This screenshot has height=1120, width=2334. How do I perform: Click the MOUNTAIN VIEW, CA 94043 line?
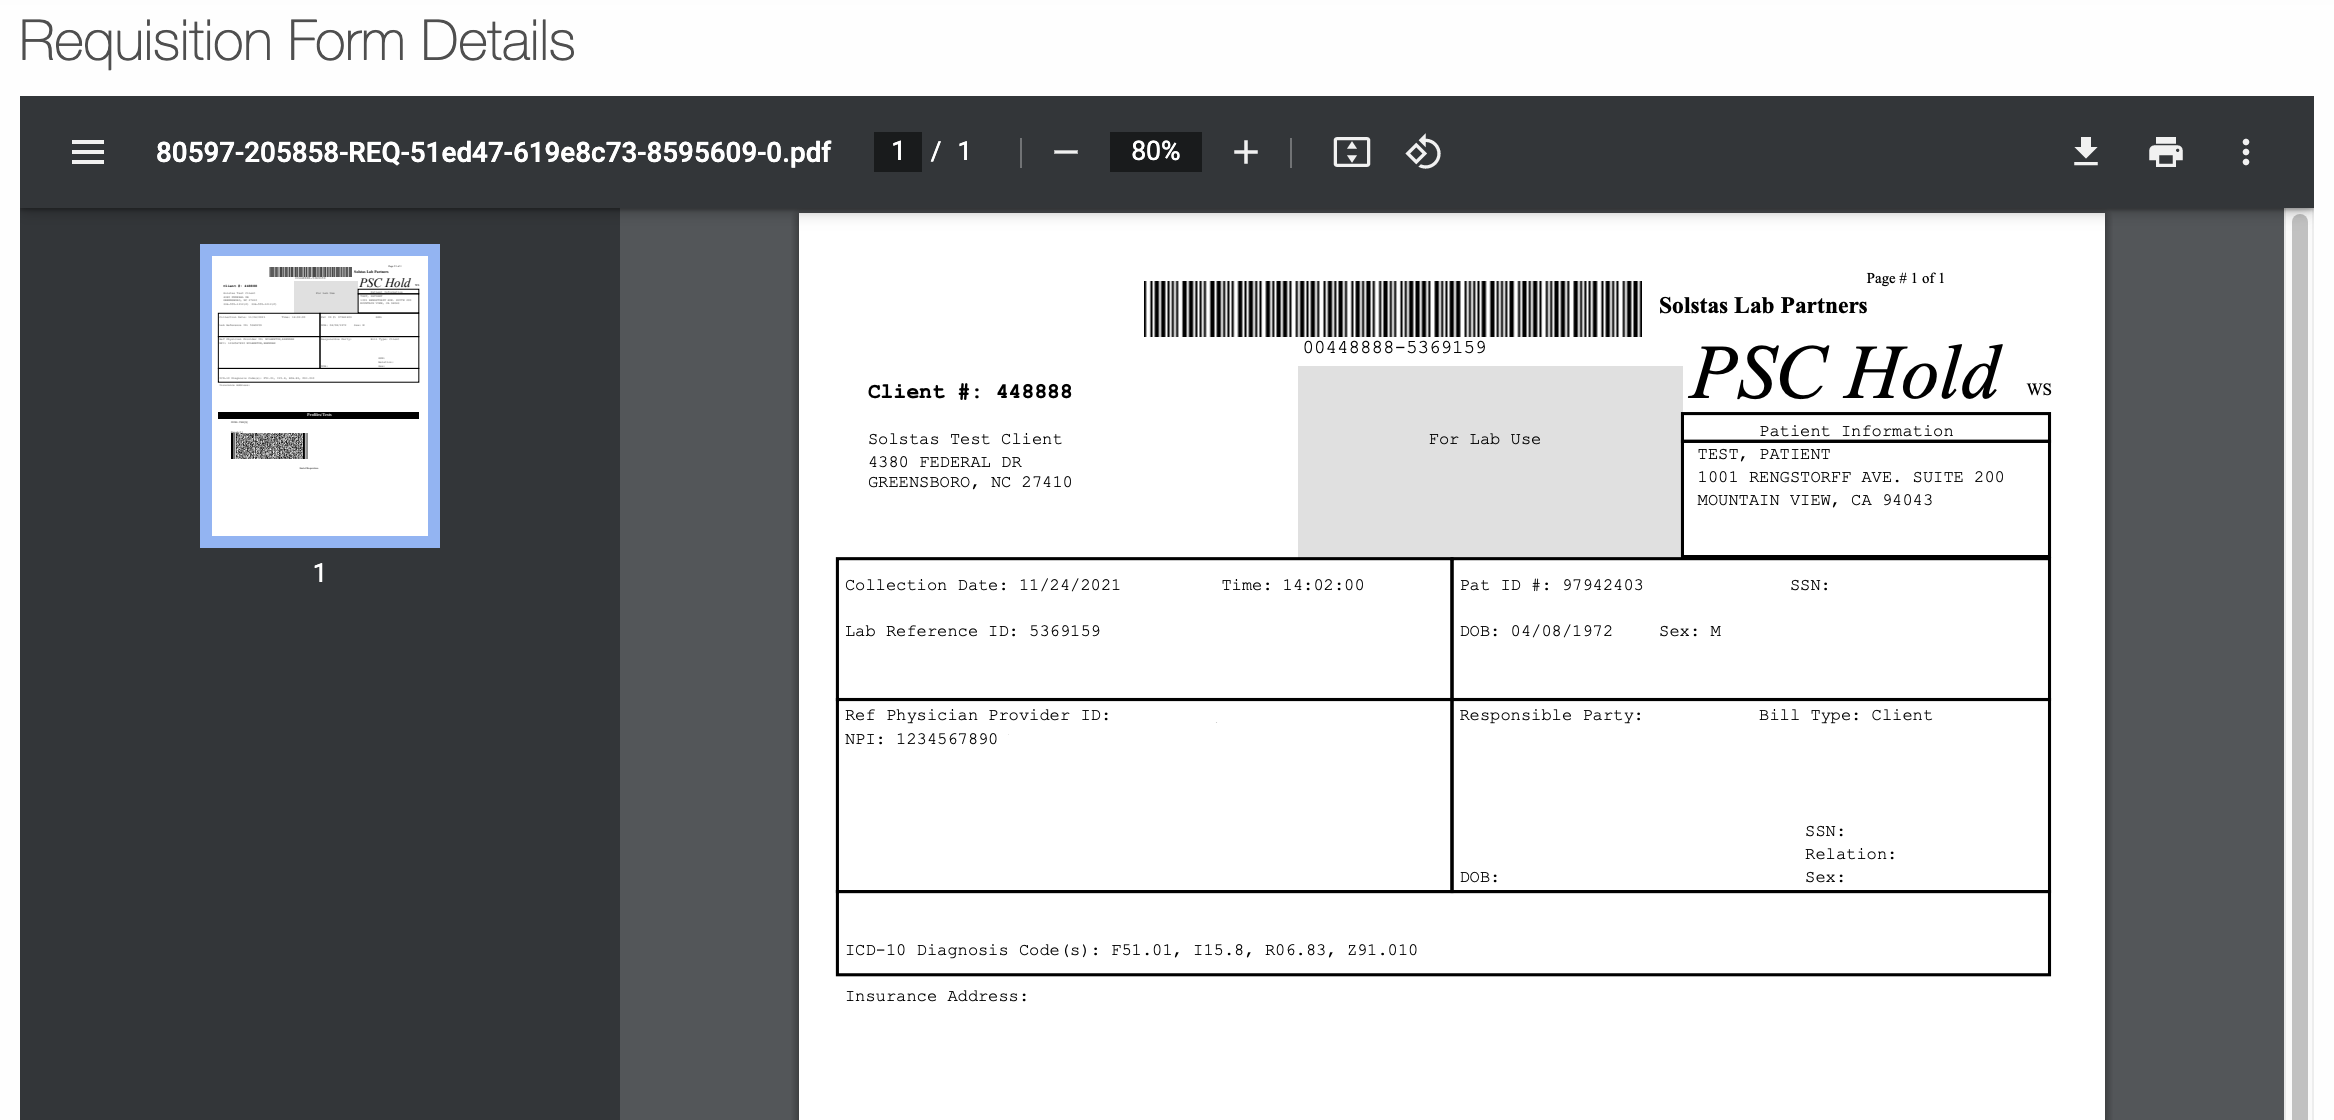(x=1815, y=500)
